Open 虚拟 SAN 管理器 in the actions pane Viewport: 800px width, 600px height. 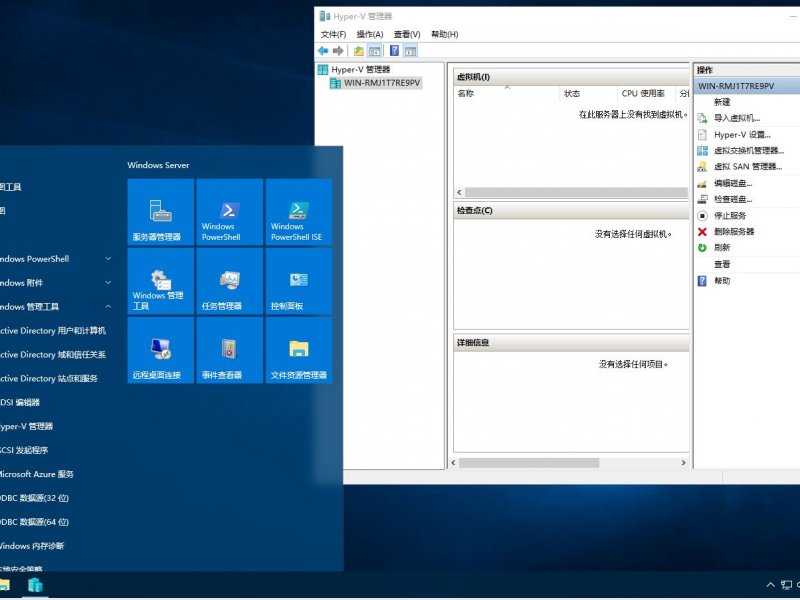747,167
